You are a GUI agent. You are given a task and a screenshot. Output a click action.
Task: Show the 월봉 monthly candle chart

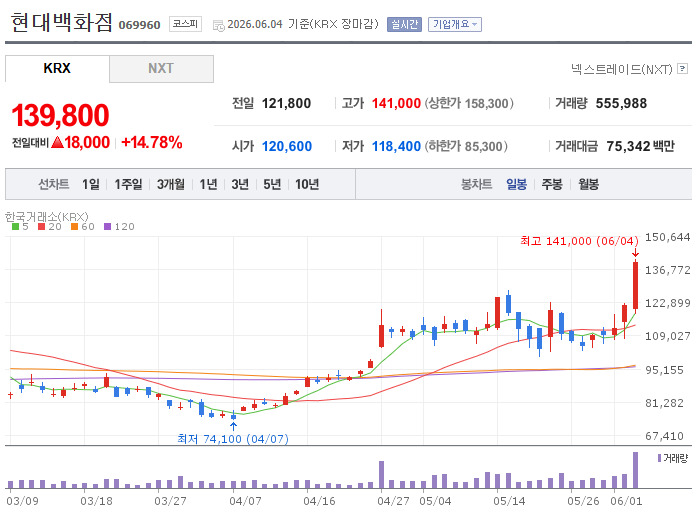click(589, 184)
